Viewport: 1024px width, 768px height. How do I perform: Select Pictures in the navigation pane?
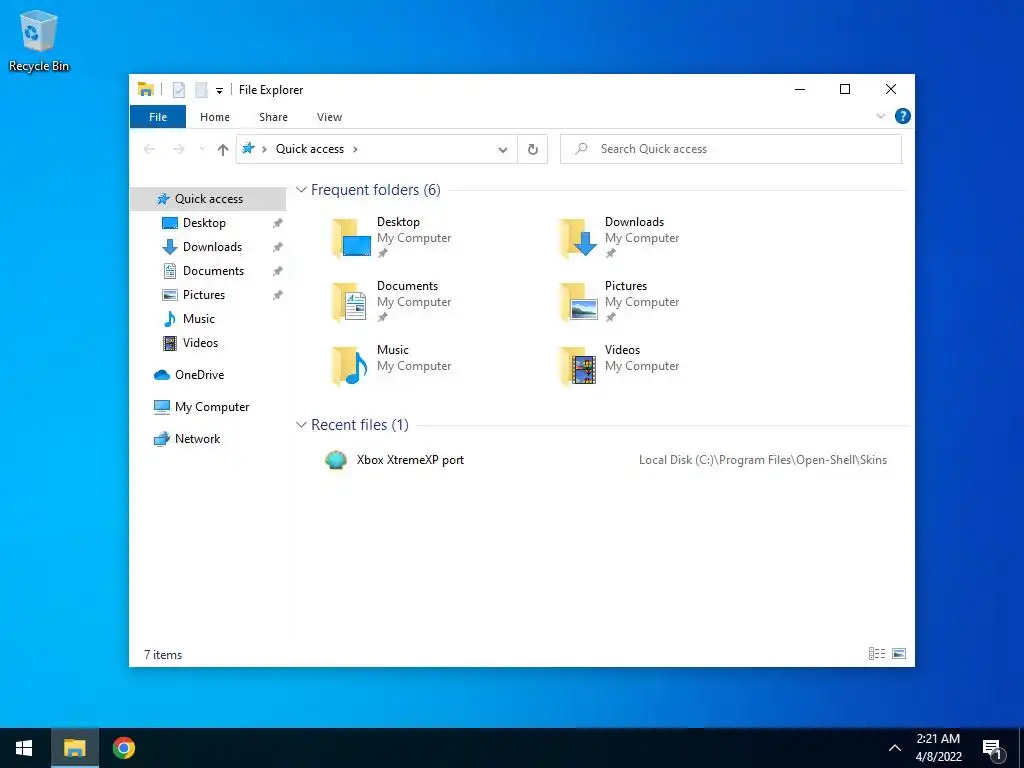pyautogui.click(x=204, y=295)
